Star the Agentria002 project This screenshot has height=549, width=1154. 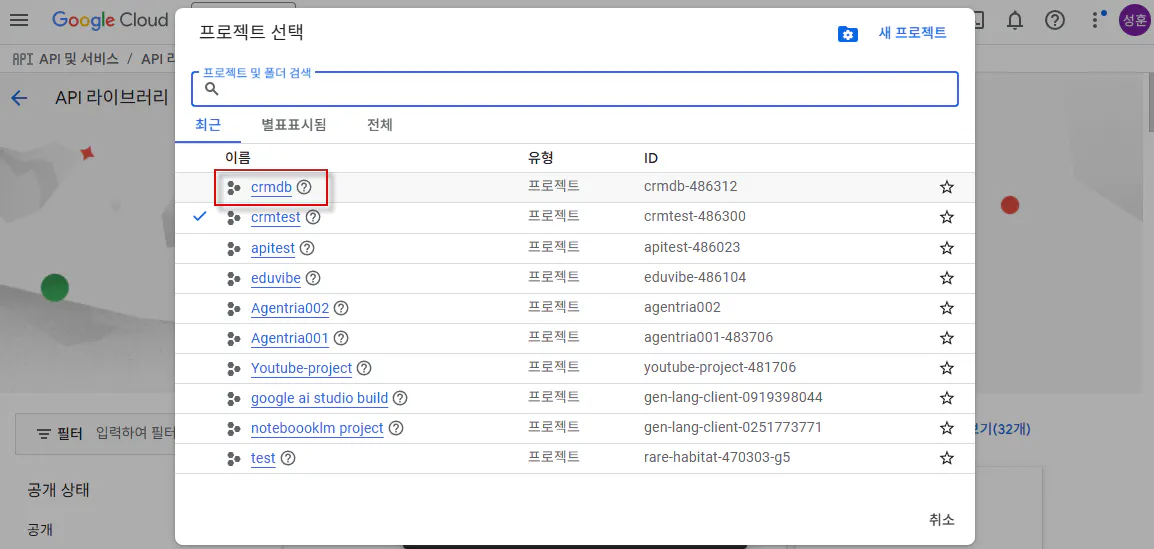pos(946,308)
